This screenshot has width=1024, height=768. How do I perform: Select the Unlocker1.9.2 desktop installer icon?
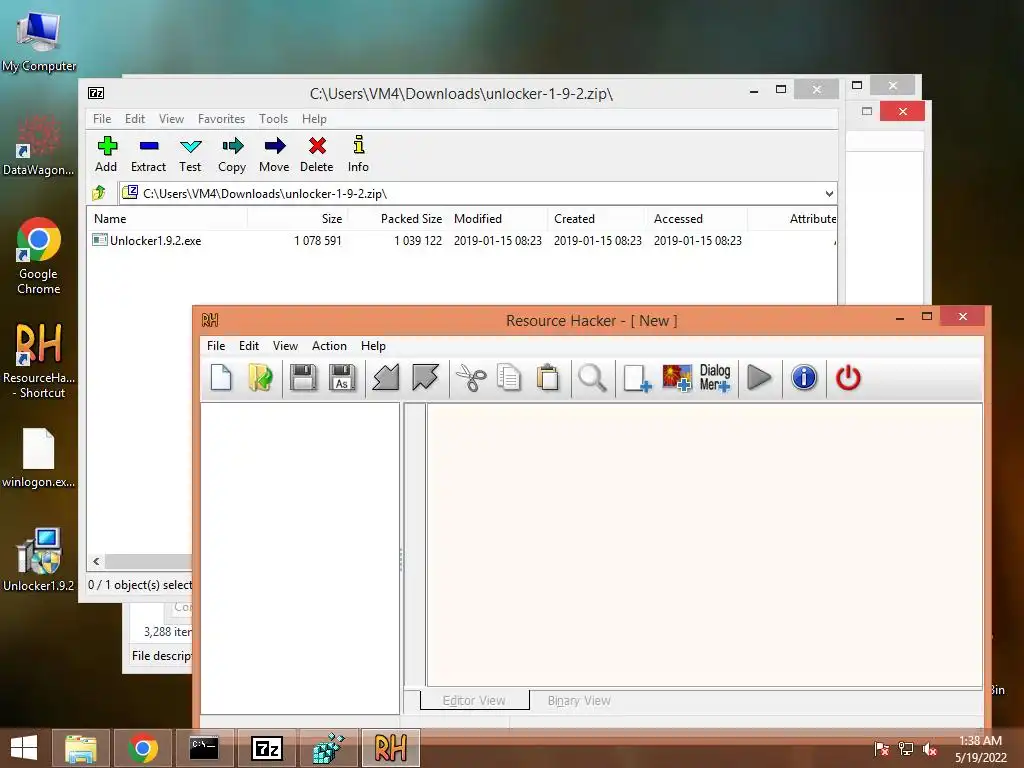coord(39,560)
